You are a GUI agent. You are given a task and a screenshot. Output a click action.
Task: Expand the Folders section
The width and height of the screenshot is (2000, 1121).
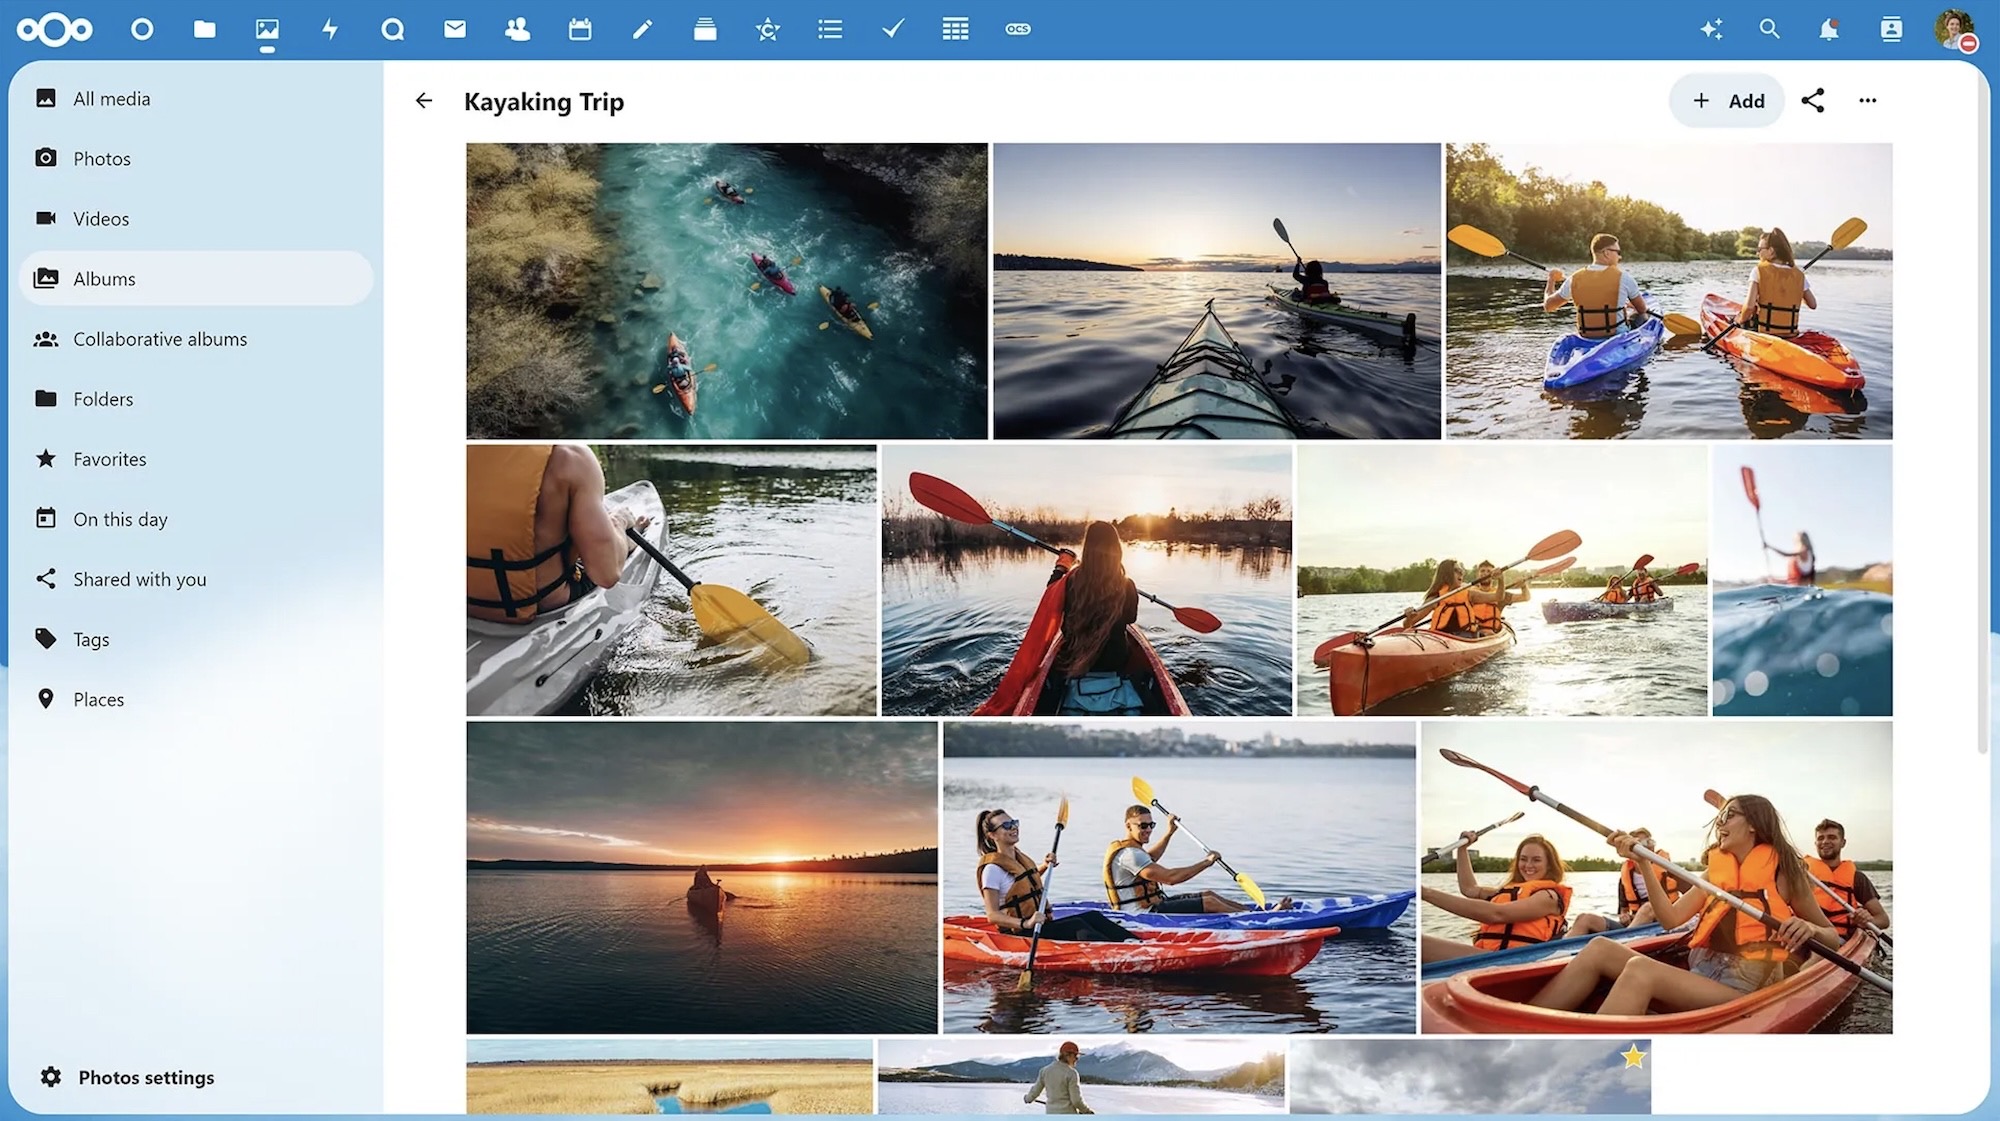[103, 398]
